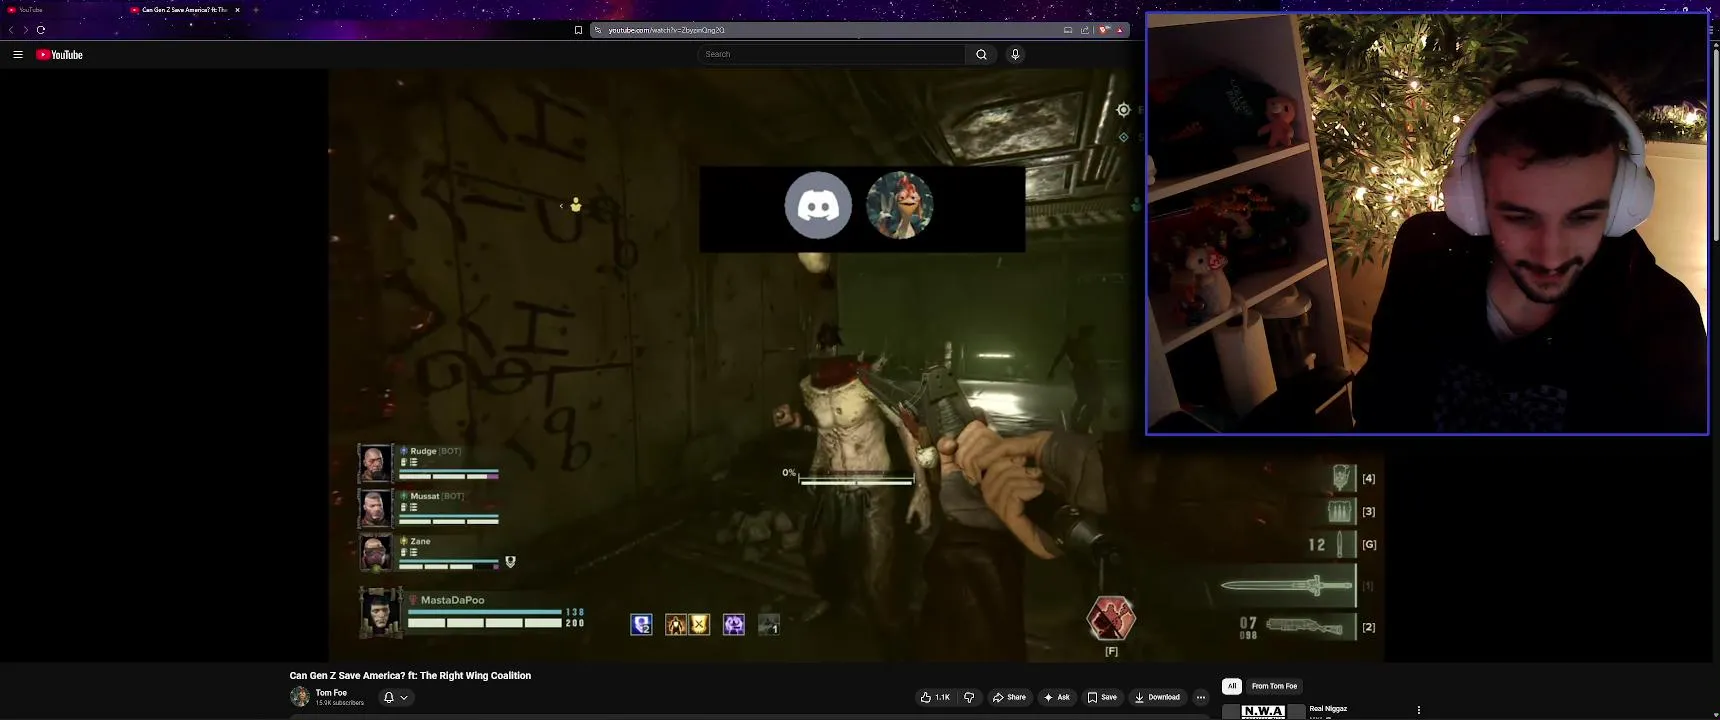Share the video
This screenshot has height=720, width=1720.
(1010, 697)
